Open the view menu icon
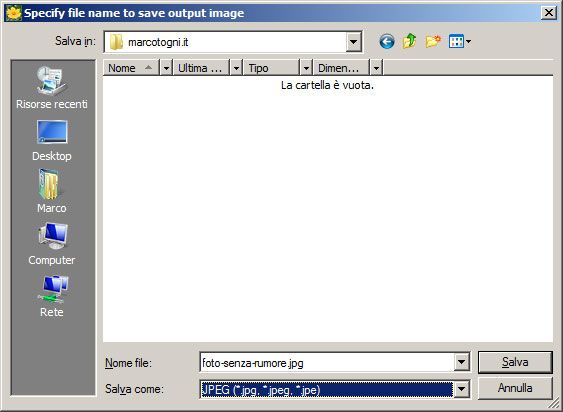 [x=460, y=42]
